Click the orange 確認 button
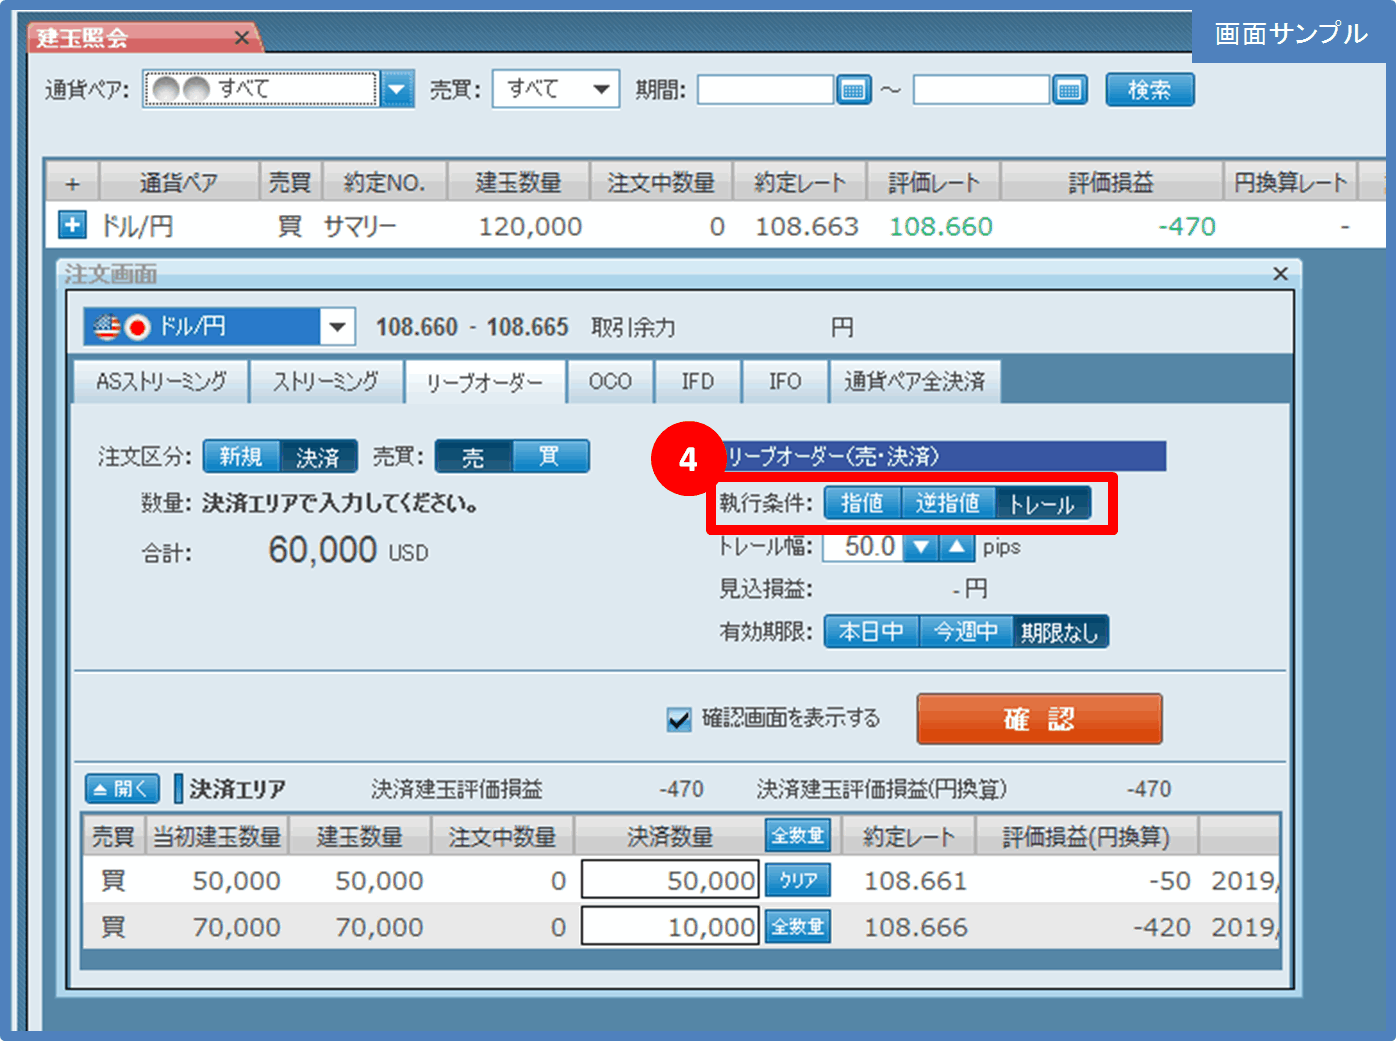The height and width of the screenshot is (1041, 1396). [1039, 719]
